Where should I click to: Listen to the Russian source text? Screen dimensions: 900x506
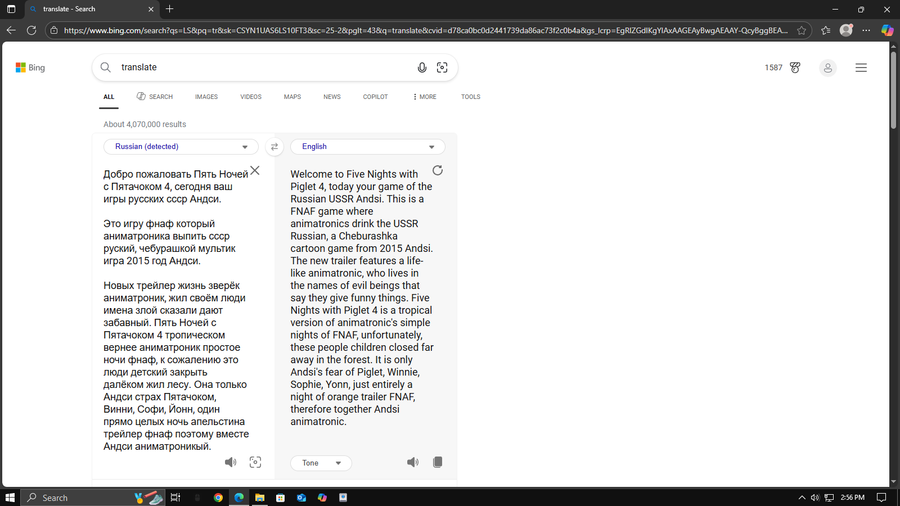pos(230,462)
